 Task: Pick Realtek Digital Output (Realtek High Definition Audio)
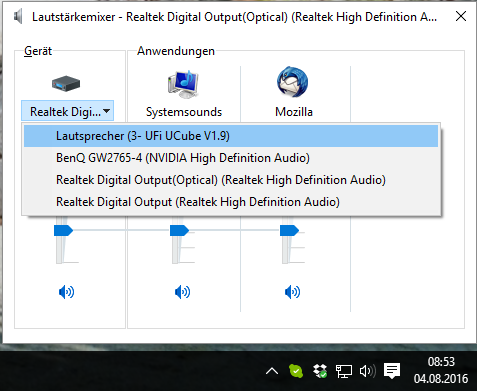pos(231,202)
